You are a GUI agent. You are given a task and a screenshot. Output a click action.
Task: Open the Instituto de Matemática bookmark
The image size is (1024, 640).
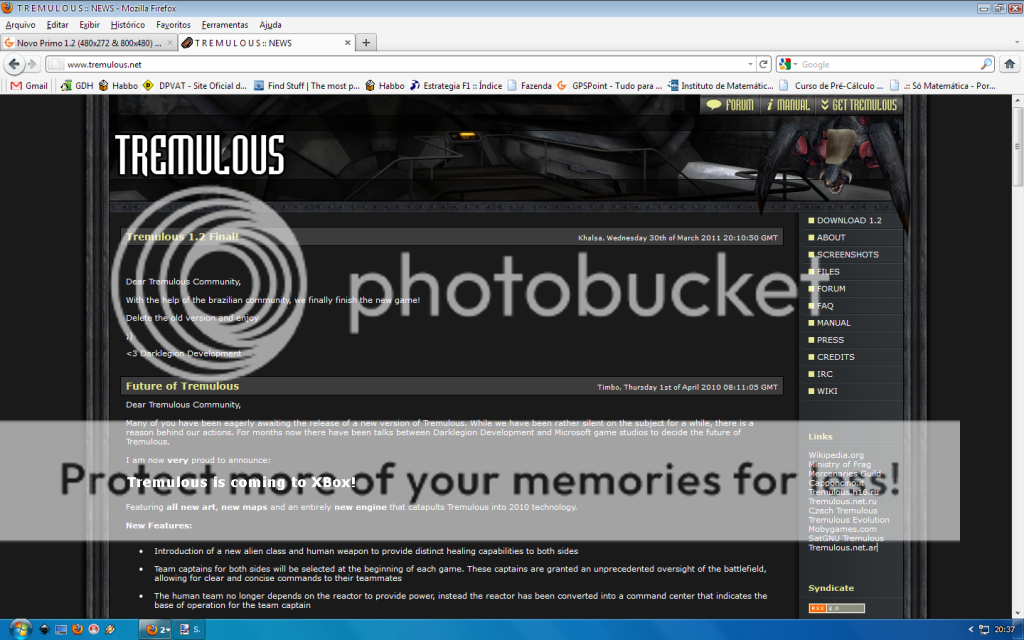coord(720,86)
